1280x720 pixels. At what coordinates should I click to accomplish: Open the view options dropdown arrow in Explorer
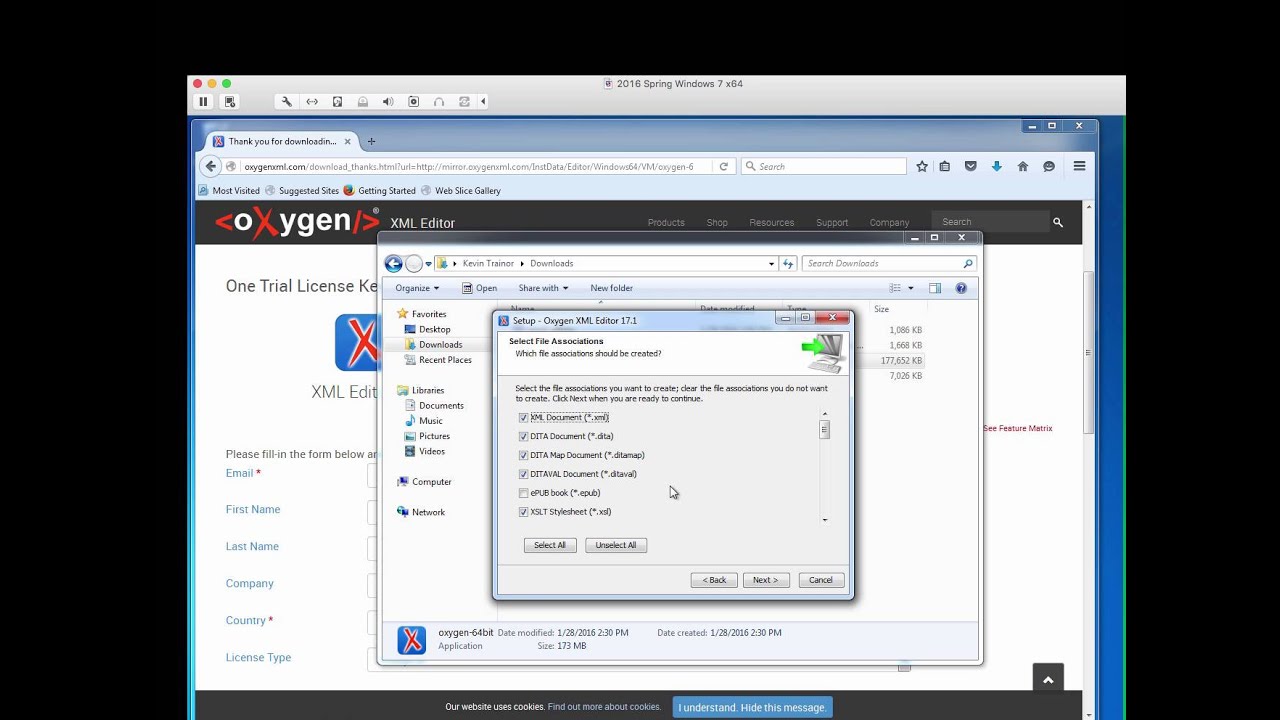(x=910, y=288)
